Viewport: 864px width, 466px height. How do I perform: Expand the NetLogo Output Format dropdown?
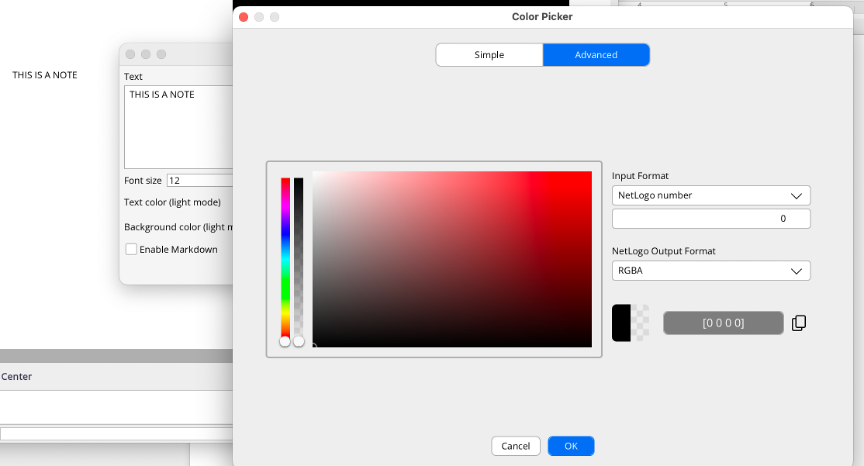point(711,271)
